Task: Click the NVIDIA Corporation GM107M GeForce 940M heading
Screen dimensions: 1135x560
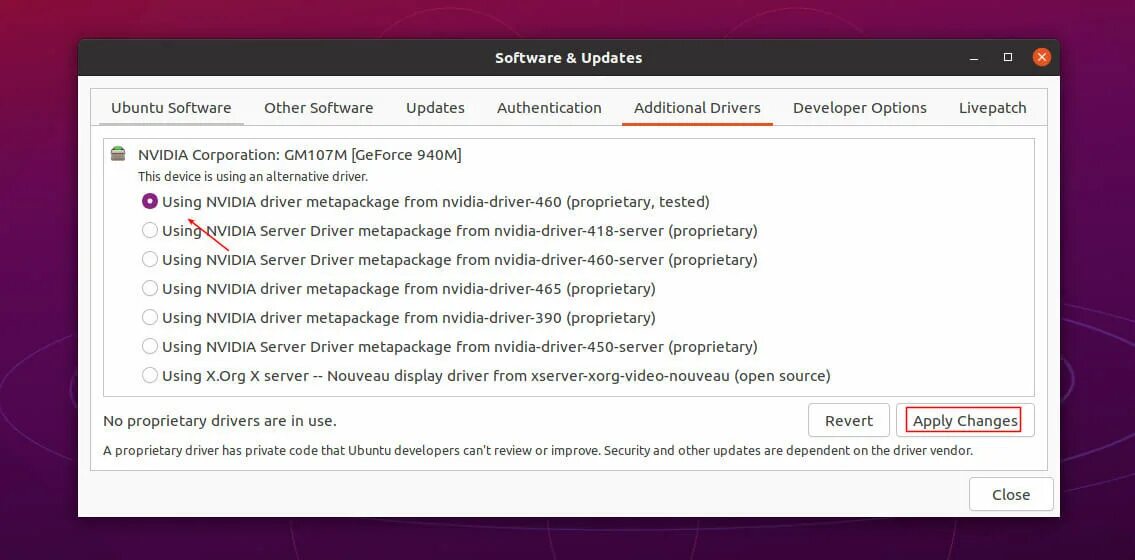Action: 300,155
